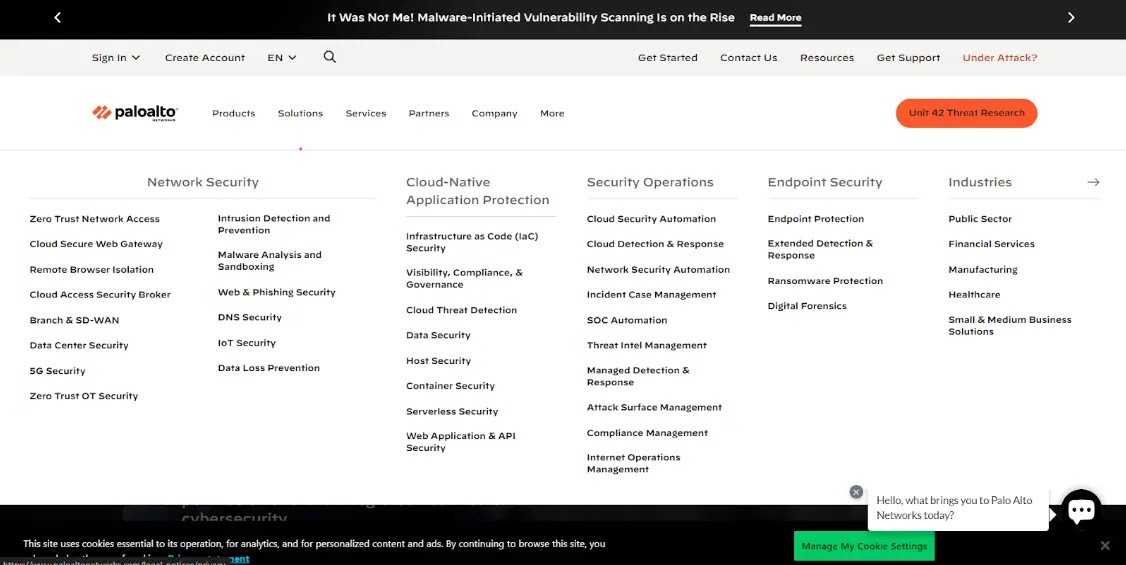Select Infrastructure as Code (IaC) Security
The height and width of the screenshot is (565, 1126).
tap(472, 242)
